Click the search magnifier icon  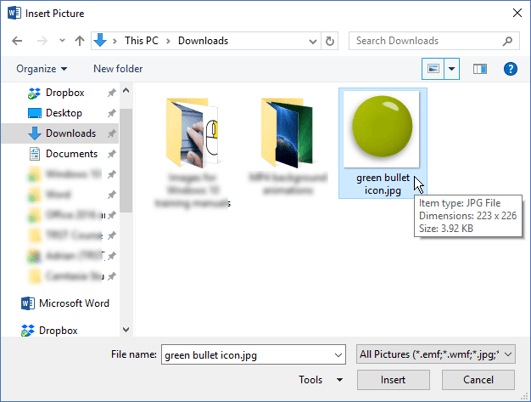(x=507, y=41)
